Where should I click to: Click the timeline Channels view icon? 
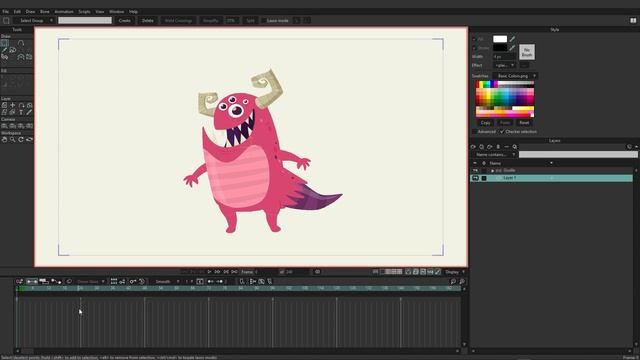(x=31, y=282)
